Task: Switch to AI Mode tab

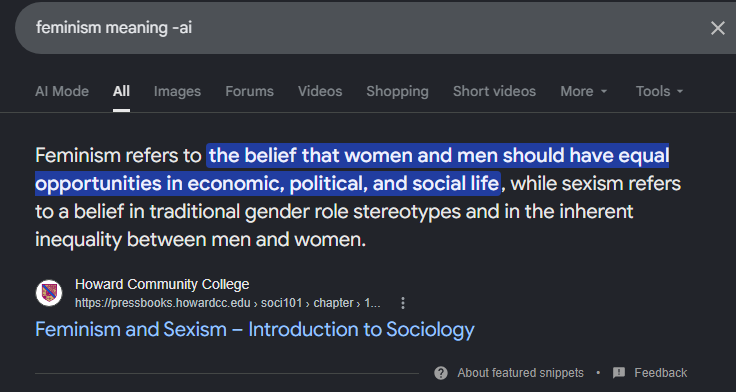Action: tap(62, 91)
